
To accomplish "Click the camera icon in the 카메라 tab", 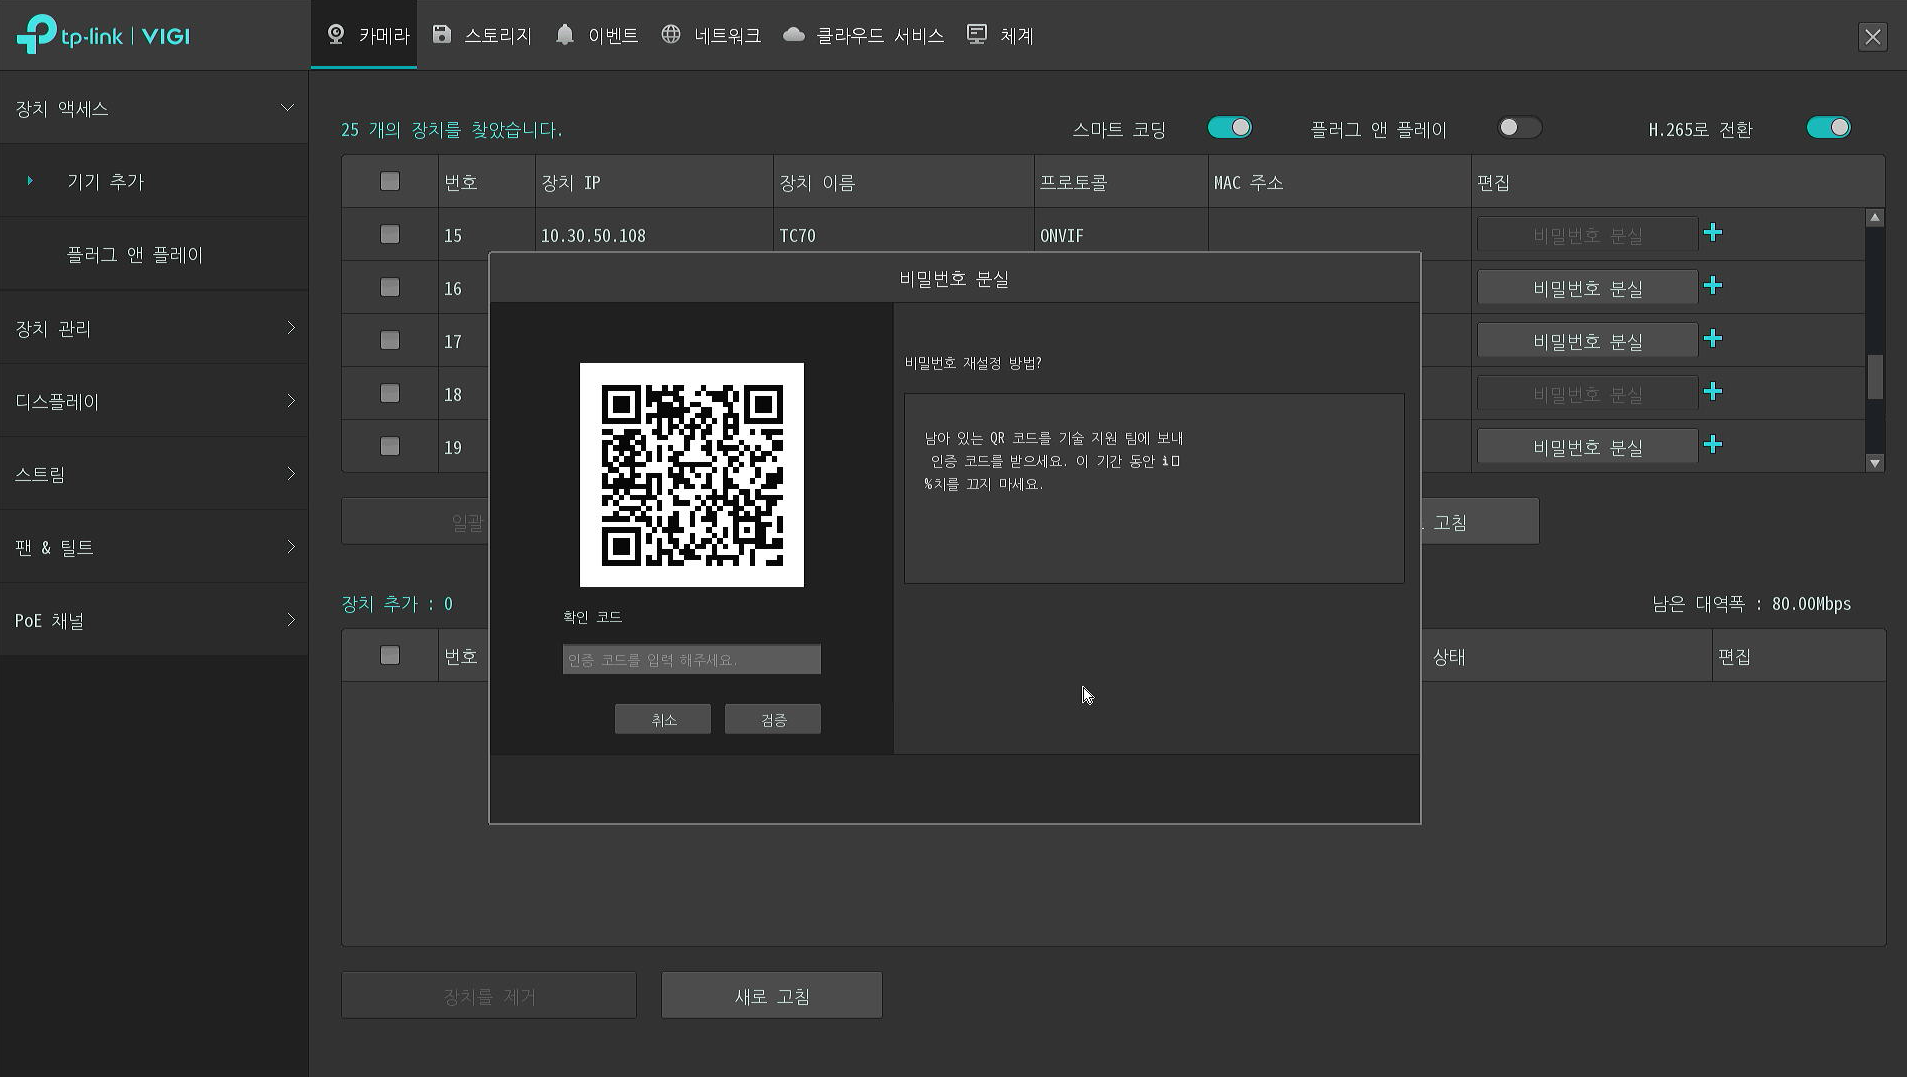I will [336, 34].
